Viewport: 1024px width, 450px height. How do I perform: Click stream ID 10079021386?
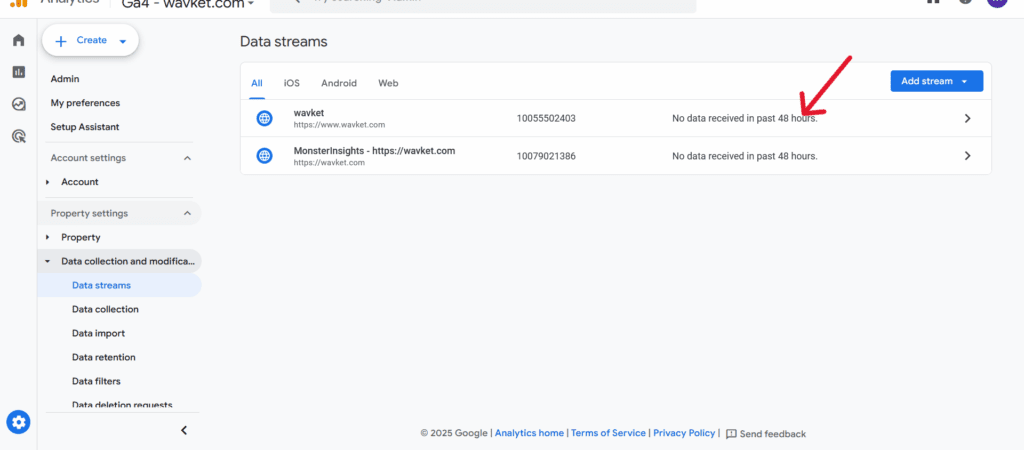click(546, 156)
